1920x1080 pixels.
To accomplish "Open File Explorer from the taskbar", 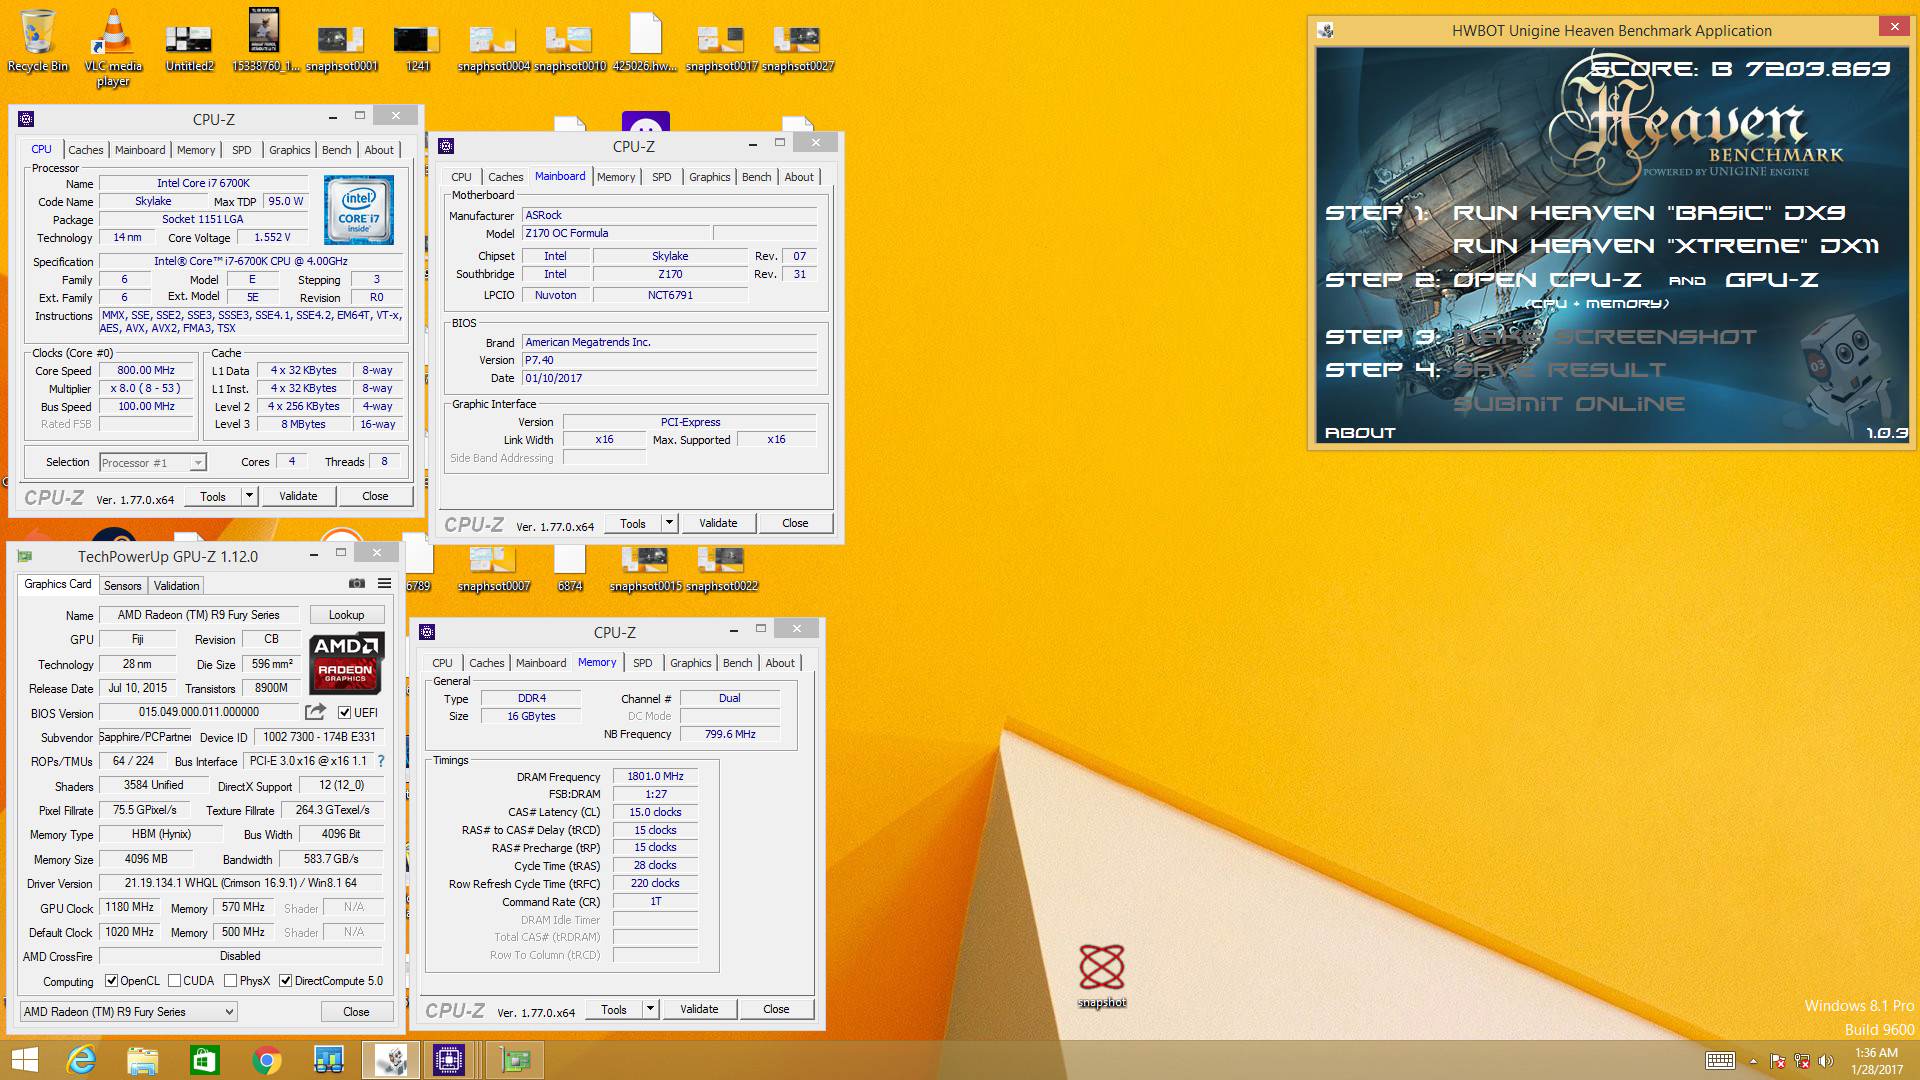I will 143,1060.
